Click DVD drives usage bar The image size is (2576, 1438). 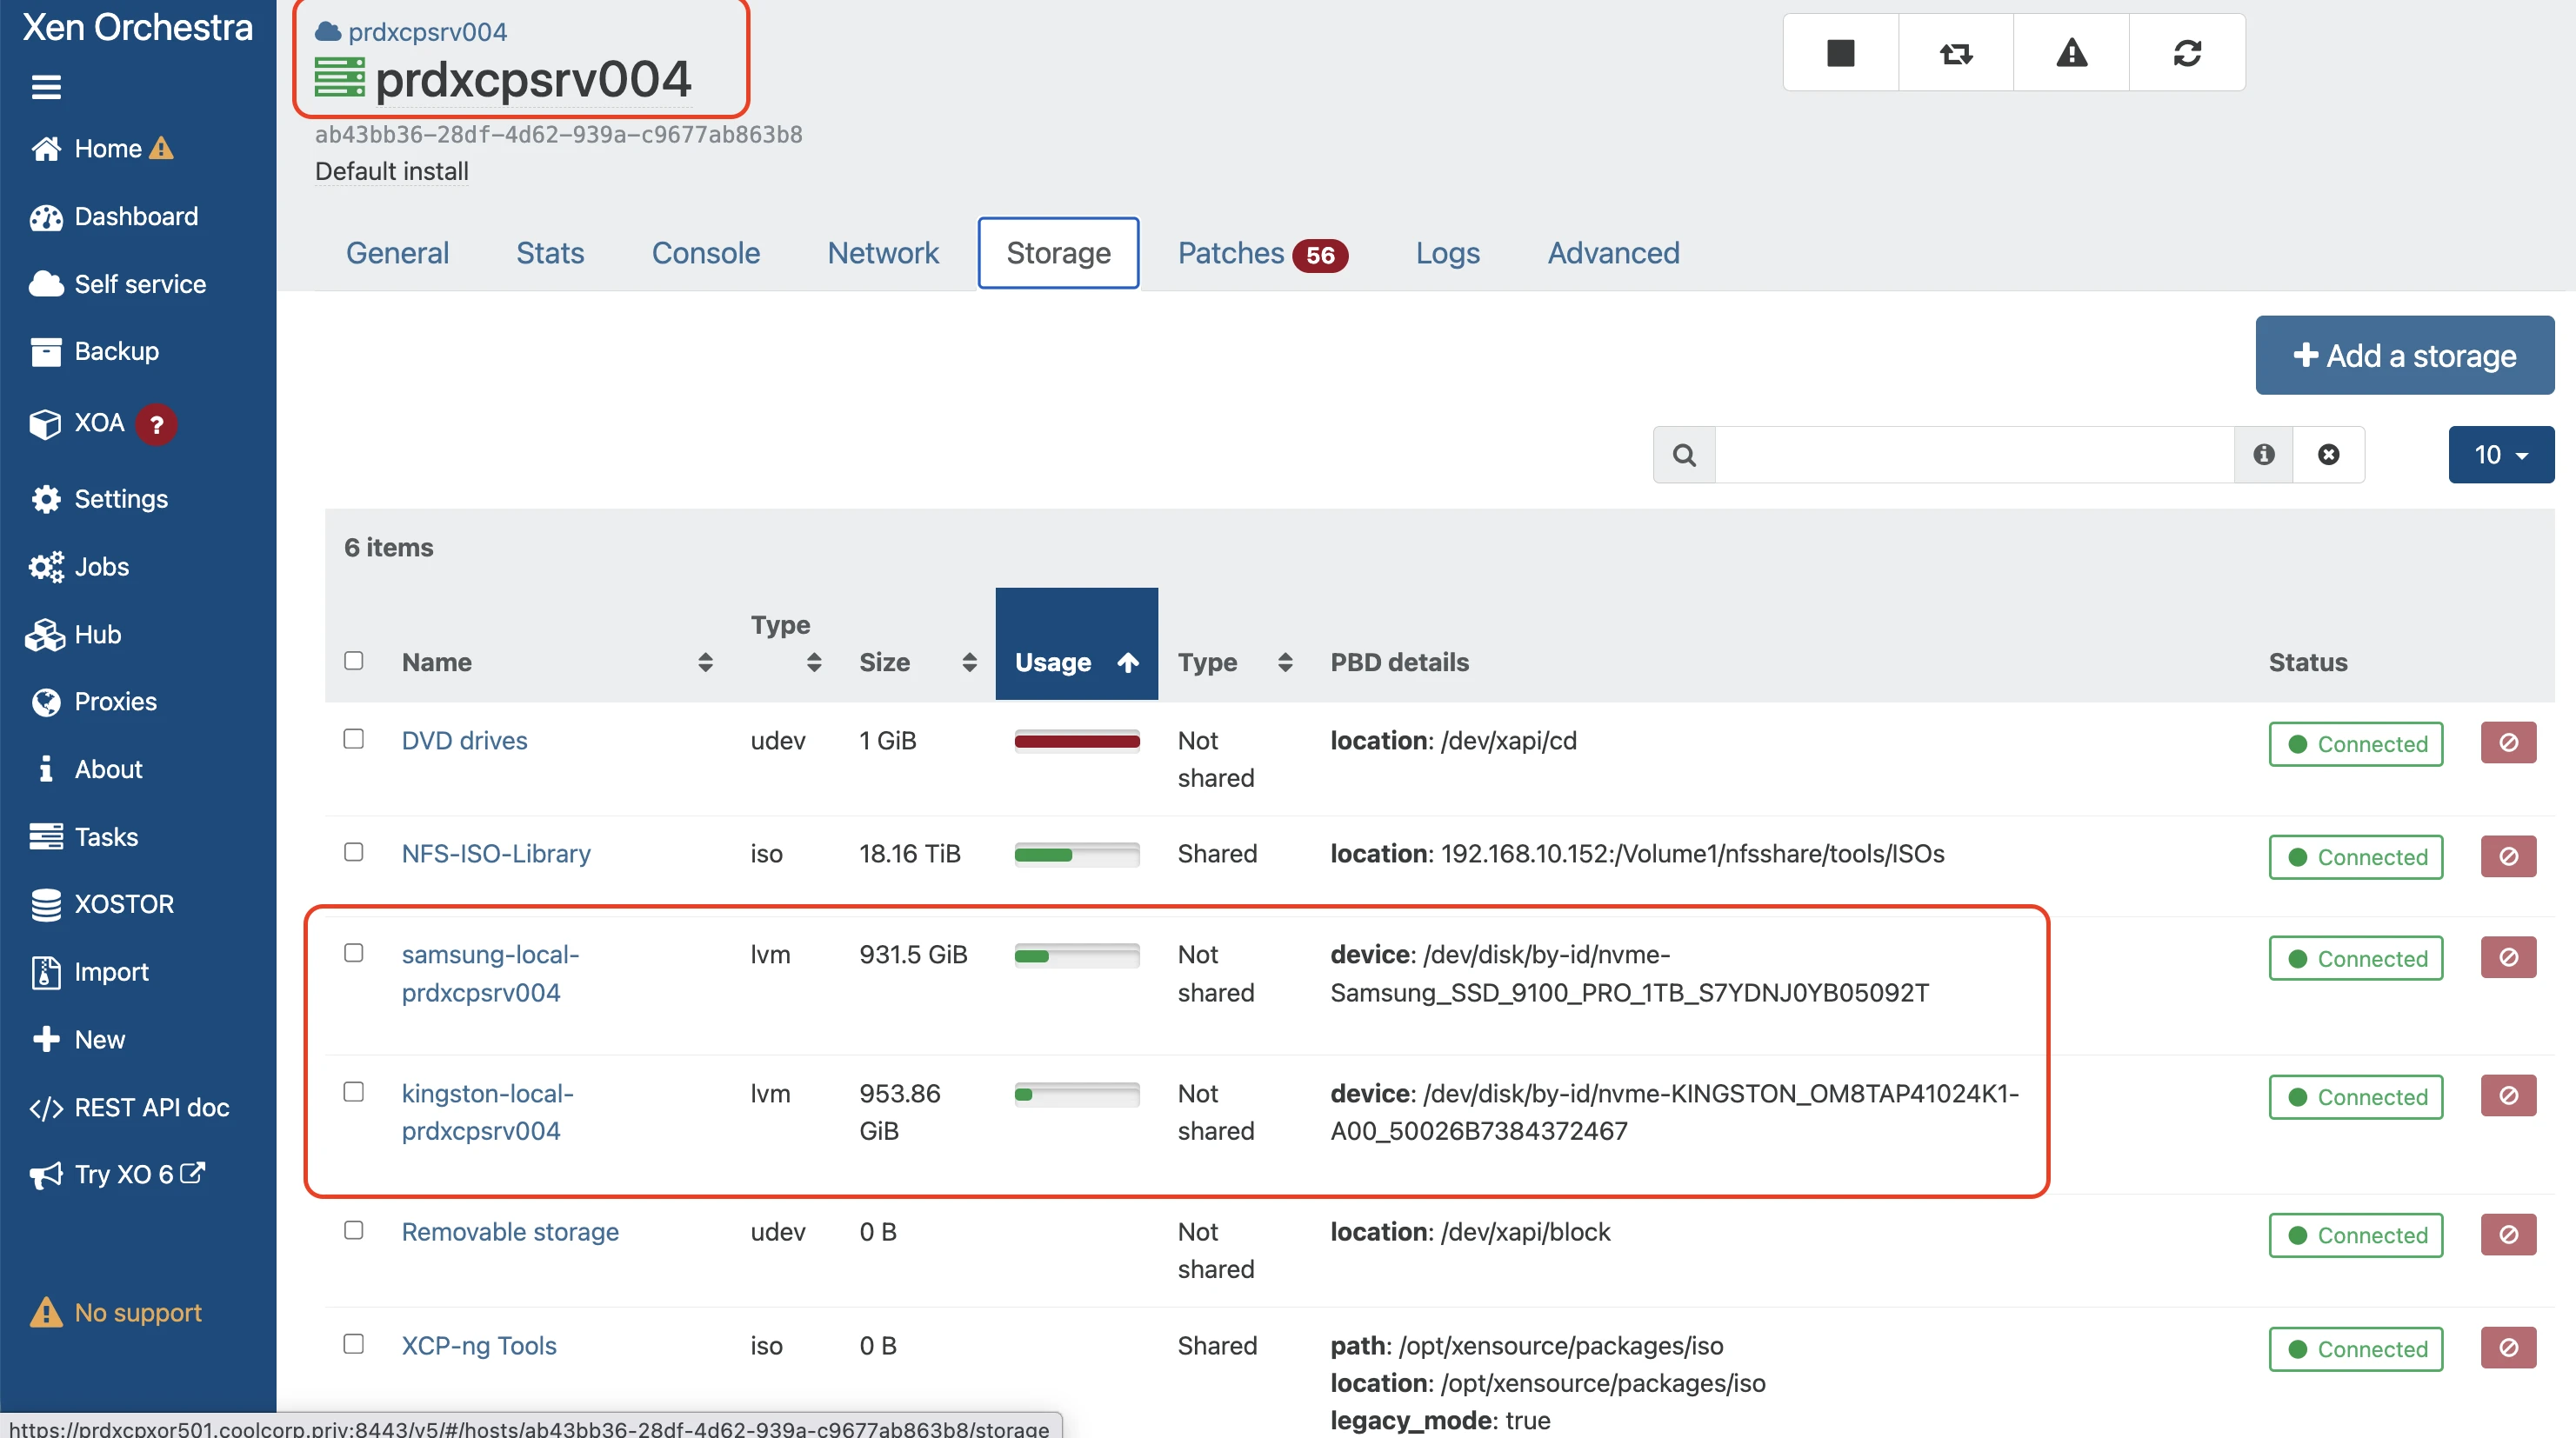click(x=1077, y=741)
